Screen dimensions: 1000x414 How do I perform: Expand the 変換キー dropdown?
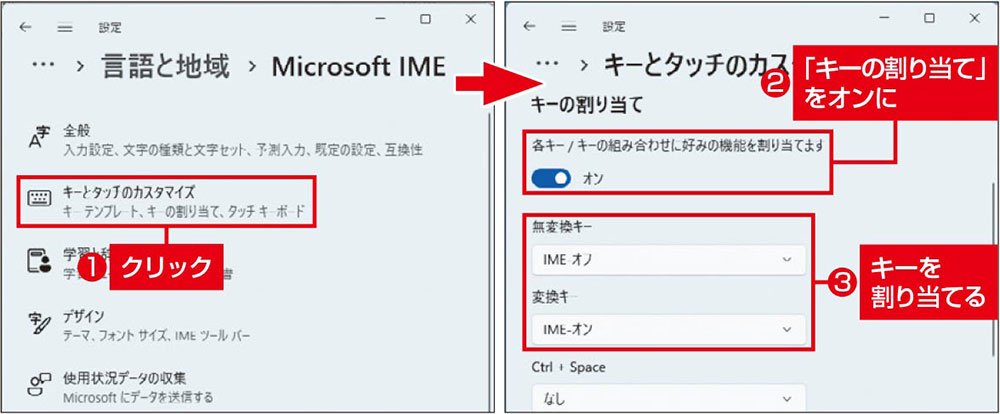pyautogui.click(x=668, y=330)
